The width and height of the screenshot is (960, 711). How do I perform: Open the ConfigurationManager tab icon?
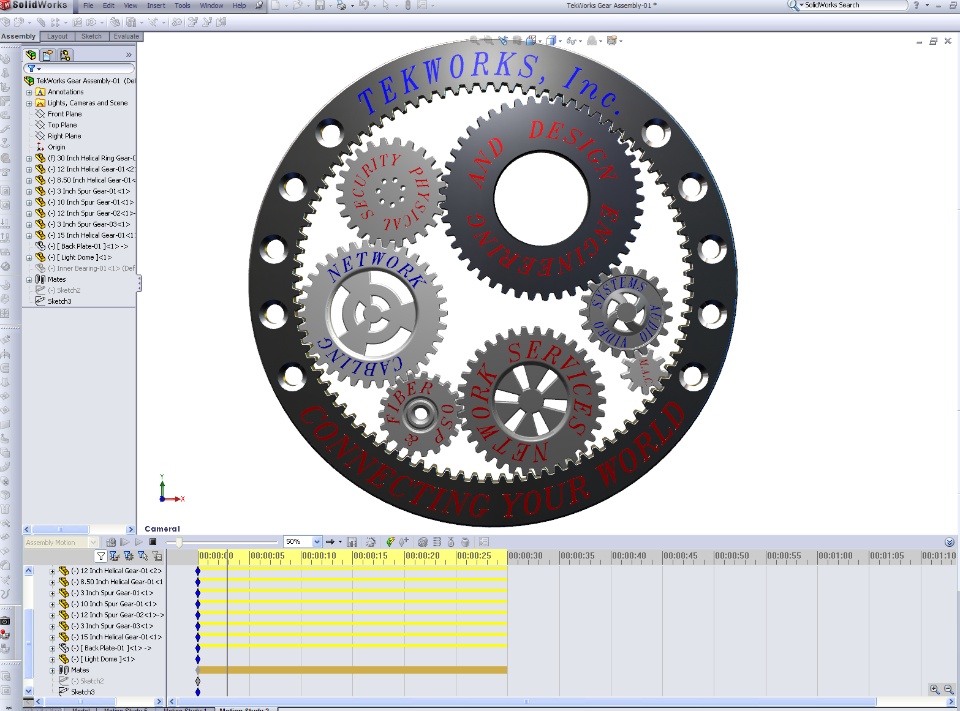[x=65, y=55]
